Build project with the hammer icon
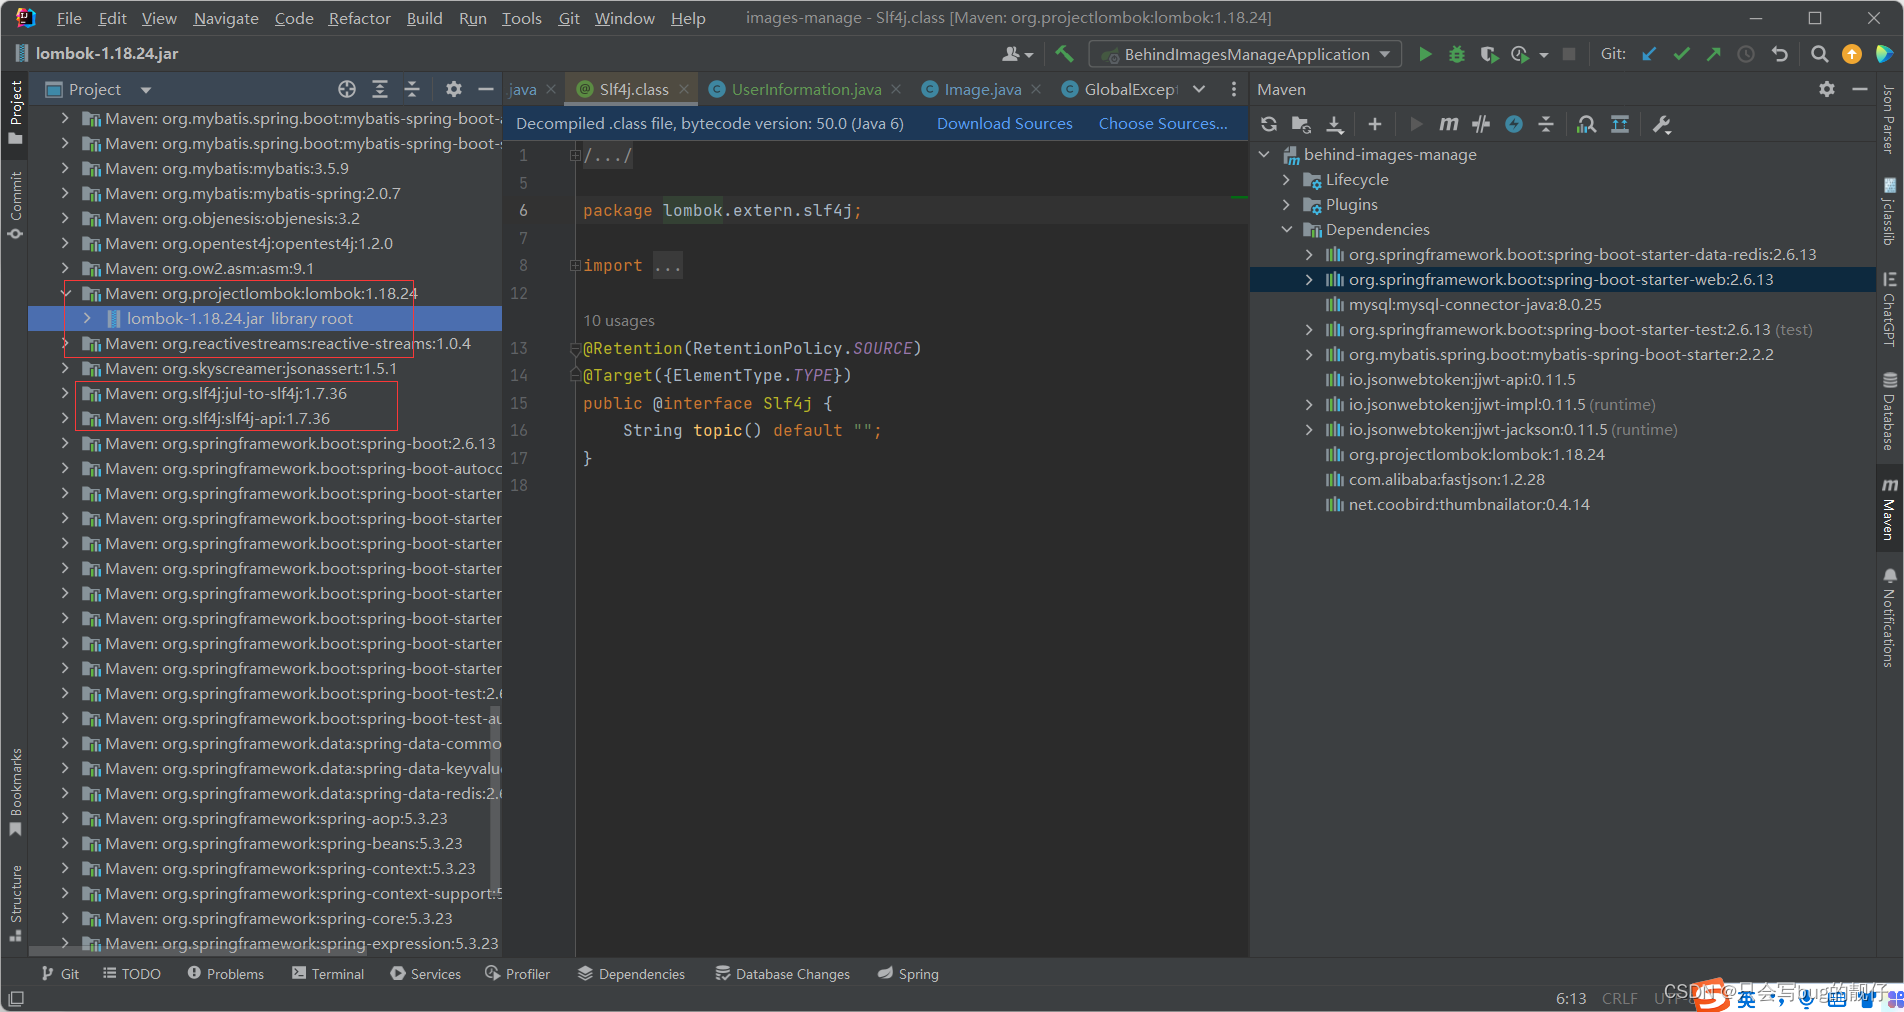 1064,54
